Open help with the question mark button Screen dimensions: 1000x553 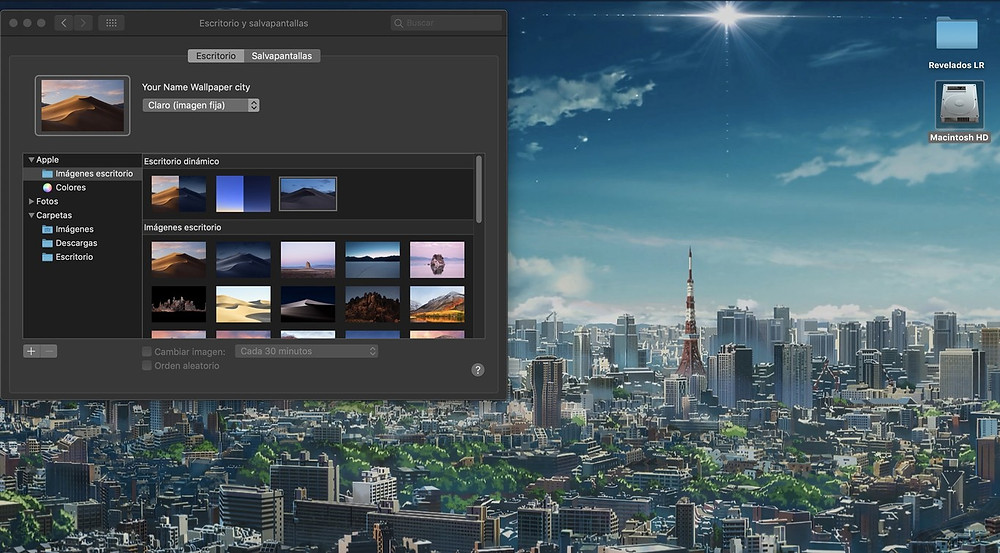click(x=478, y=370)
